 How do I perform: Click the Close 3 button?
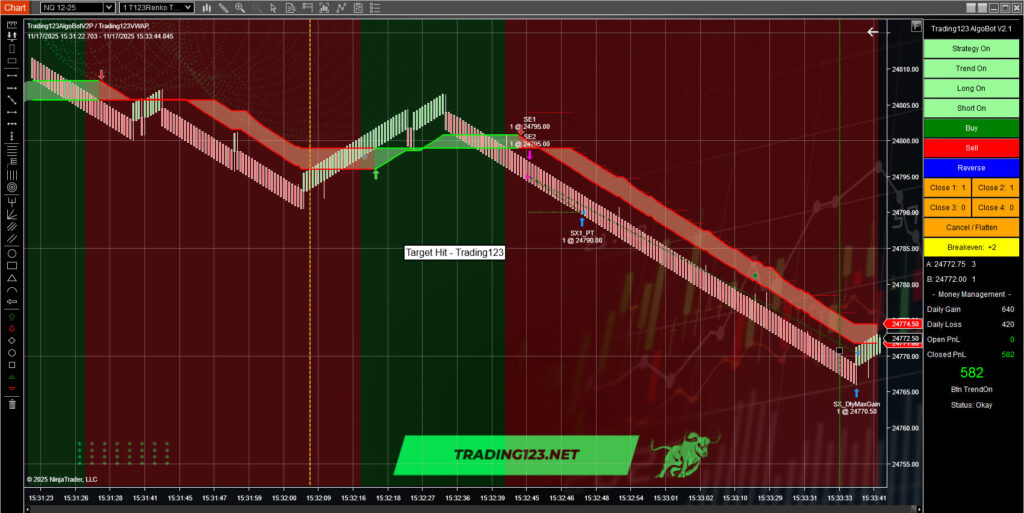[x=947, y=208]
